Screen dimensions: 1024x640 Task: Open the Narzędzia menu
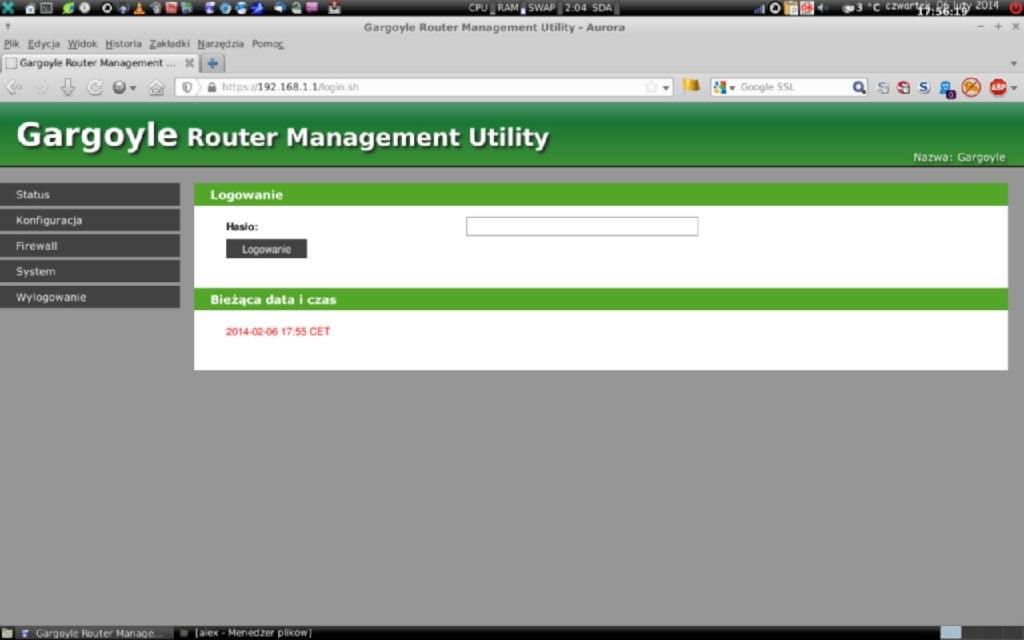[220, 44]
